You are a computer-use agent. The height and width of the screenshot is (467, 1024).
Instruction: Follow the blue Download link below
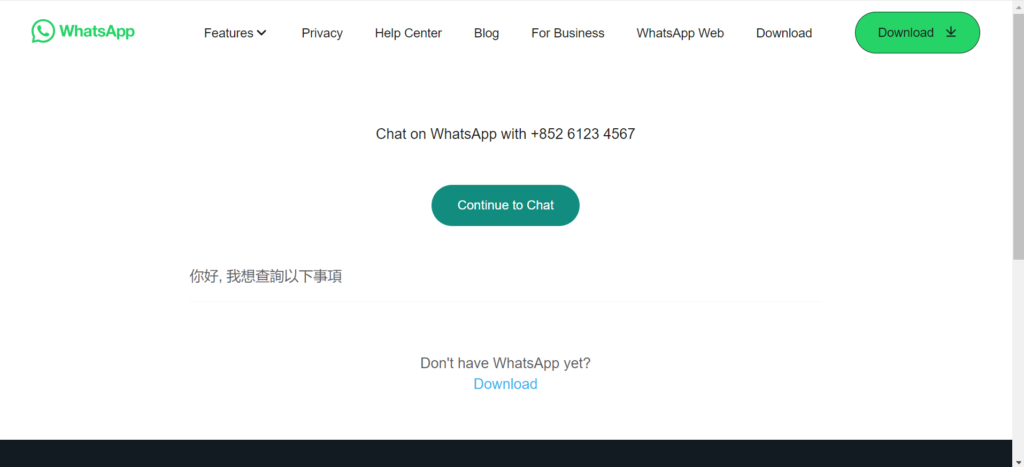pos(505,384)
